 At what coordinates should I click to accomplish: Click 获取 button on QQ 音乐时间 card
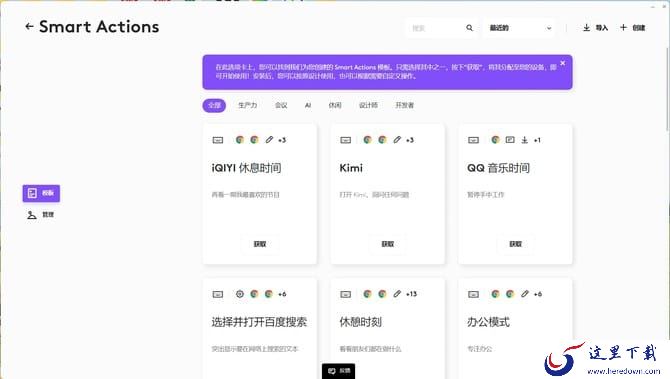tap(515, 244)
